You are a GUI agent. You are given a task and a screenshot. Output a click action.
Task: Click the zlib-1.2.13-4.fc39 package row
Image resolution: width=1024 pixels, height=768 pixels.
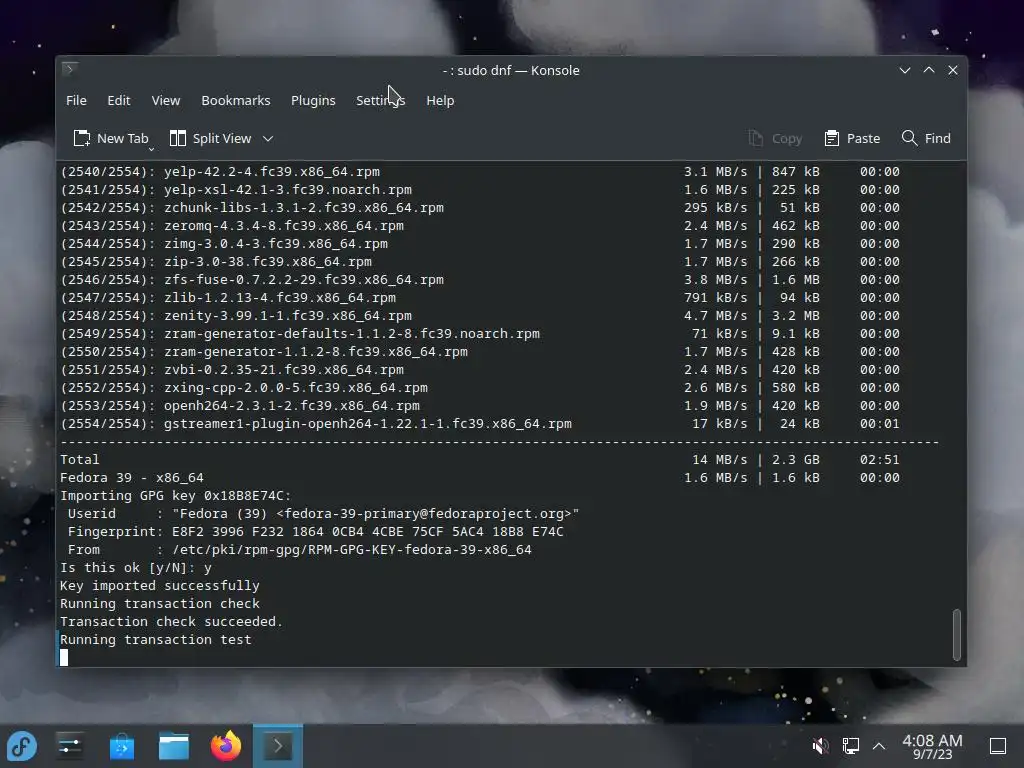[x=480, y=298]
